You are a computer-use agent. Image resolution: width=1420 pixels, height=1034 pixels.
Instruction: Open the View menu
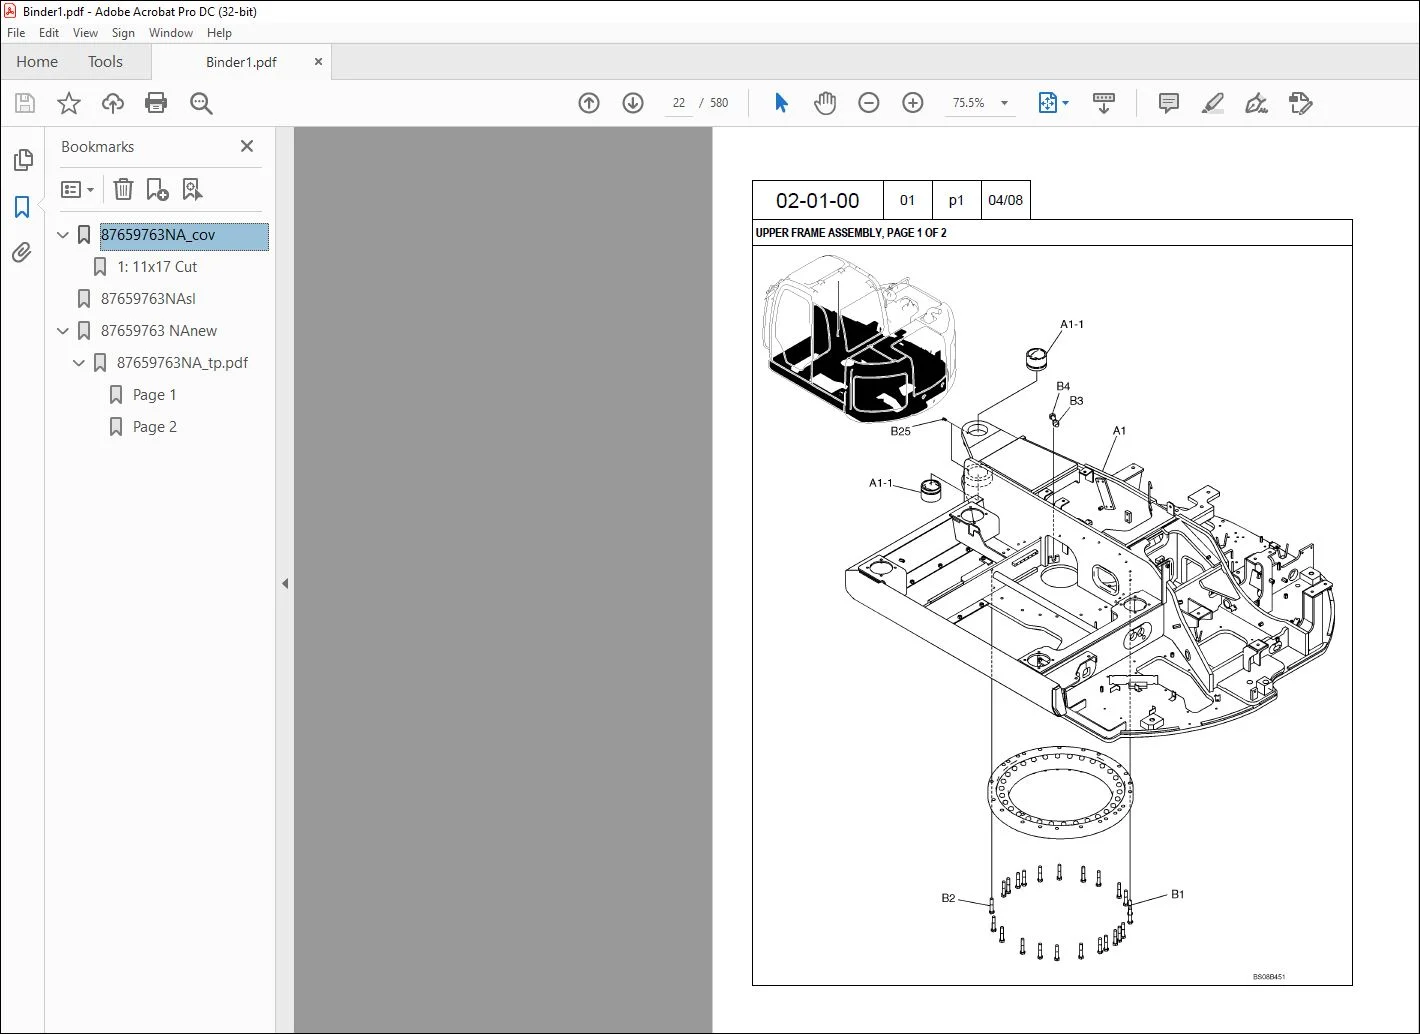tap(86, 33)
